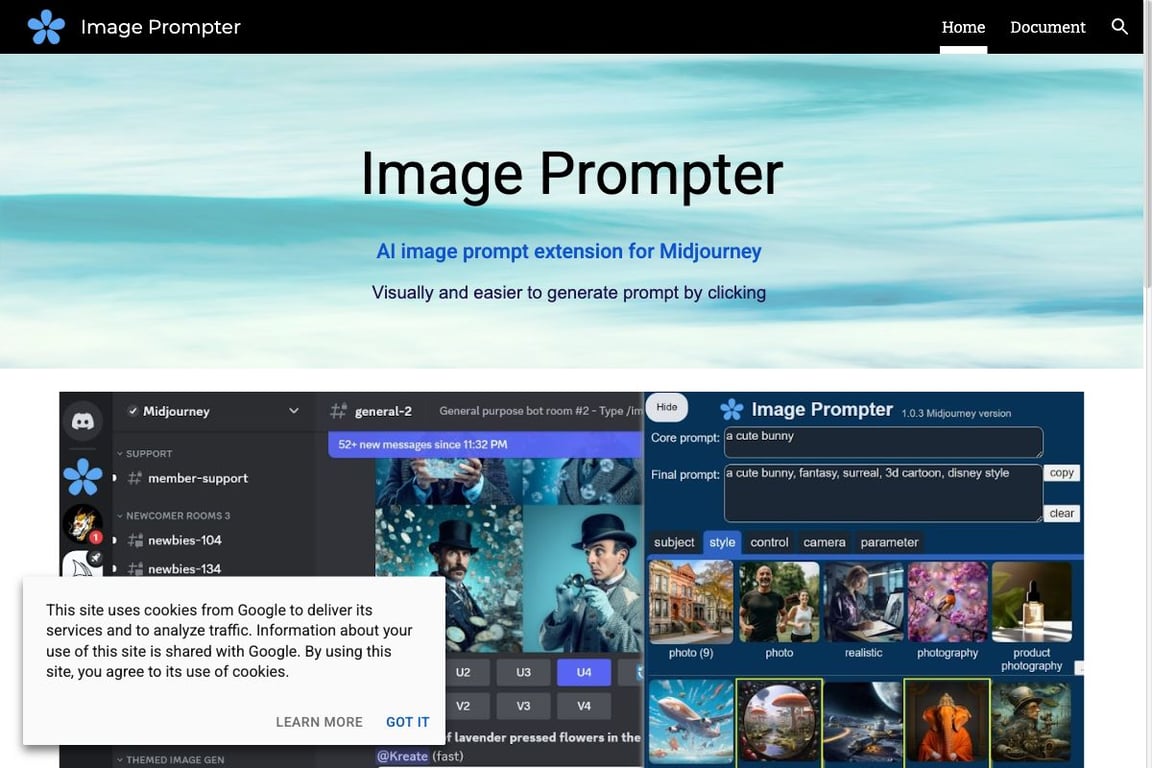Open the newbies-104 channel
Viewport: 1152px width, 768px height.
(175, 540)
